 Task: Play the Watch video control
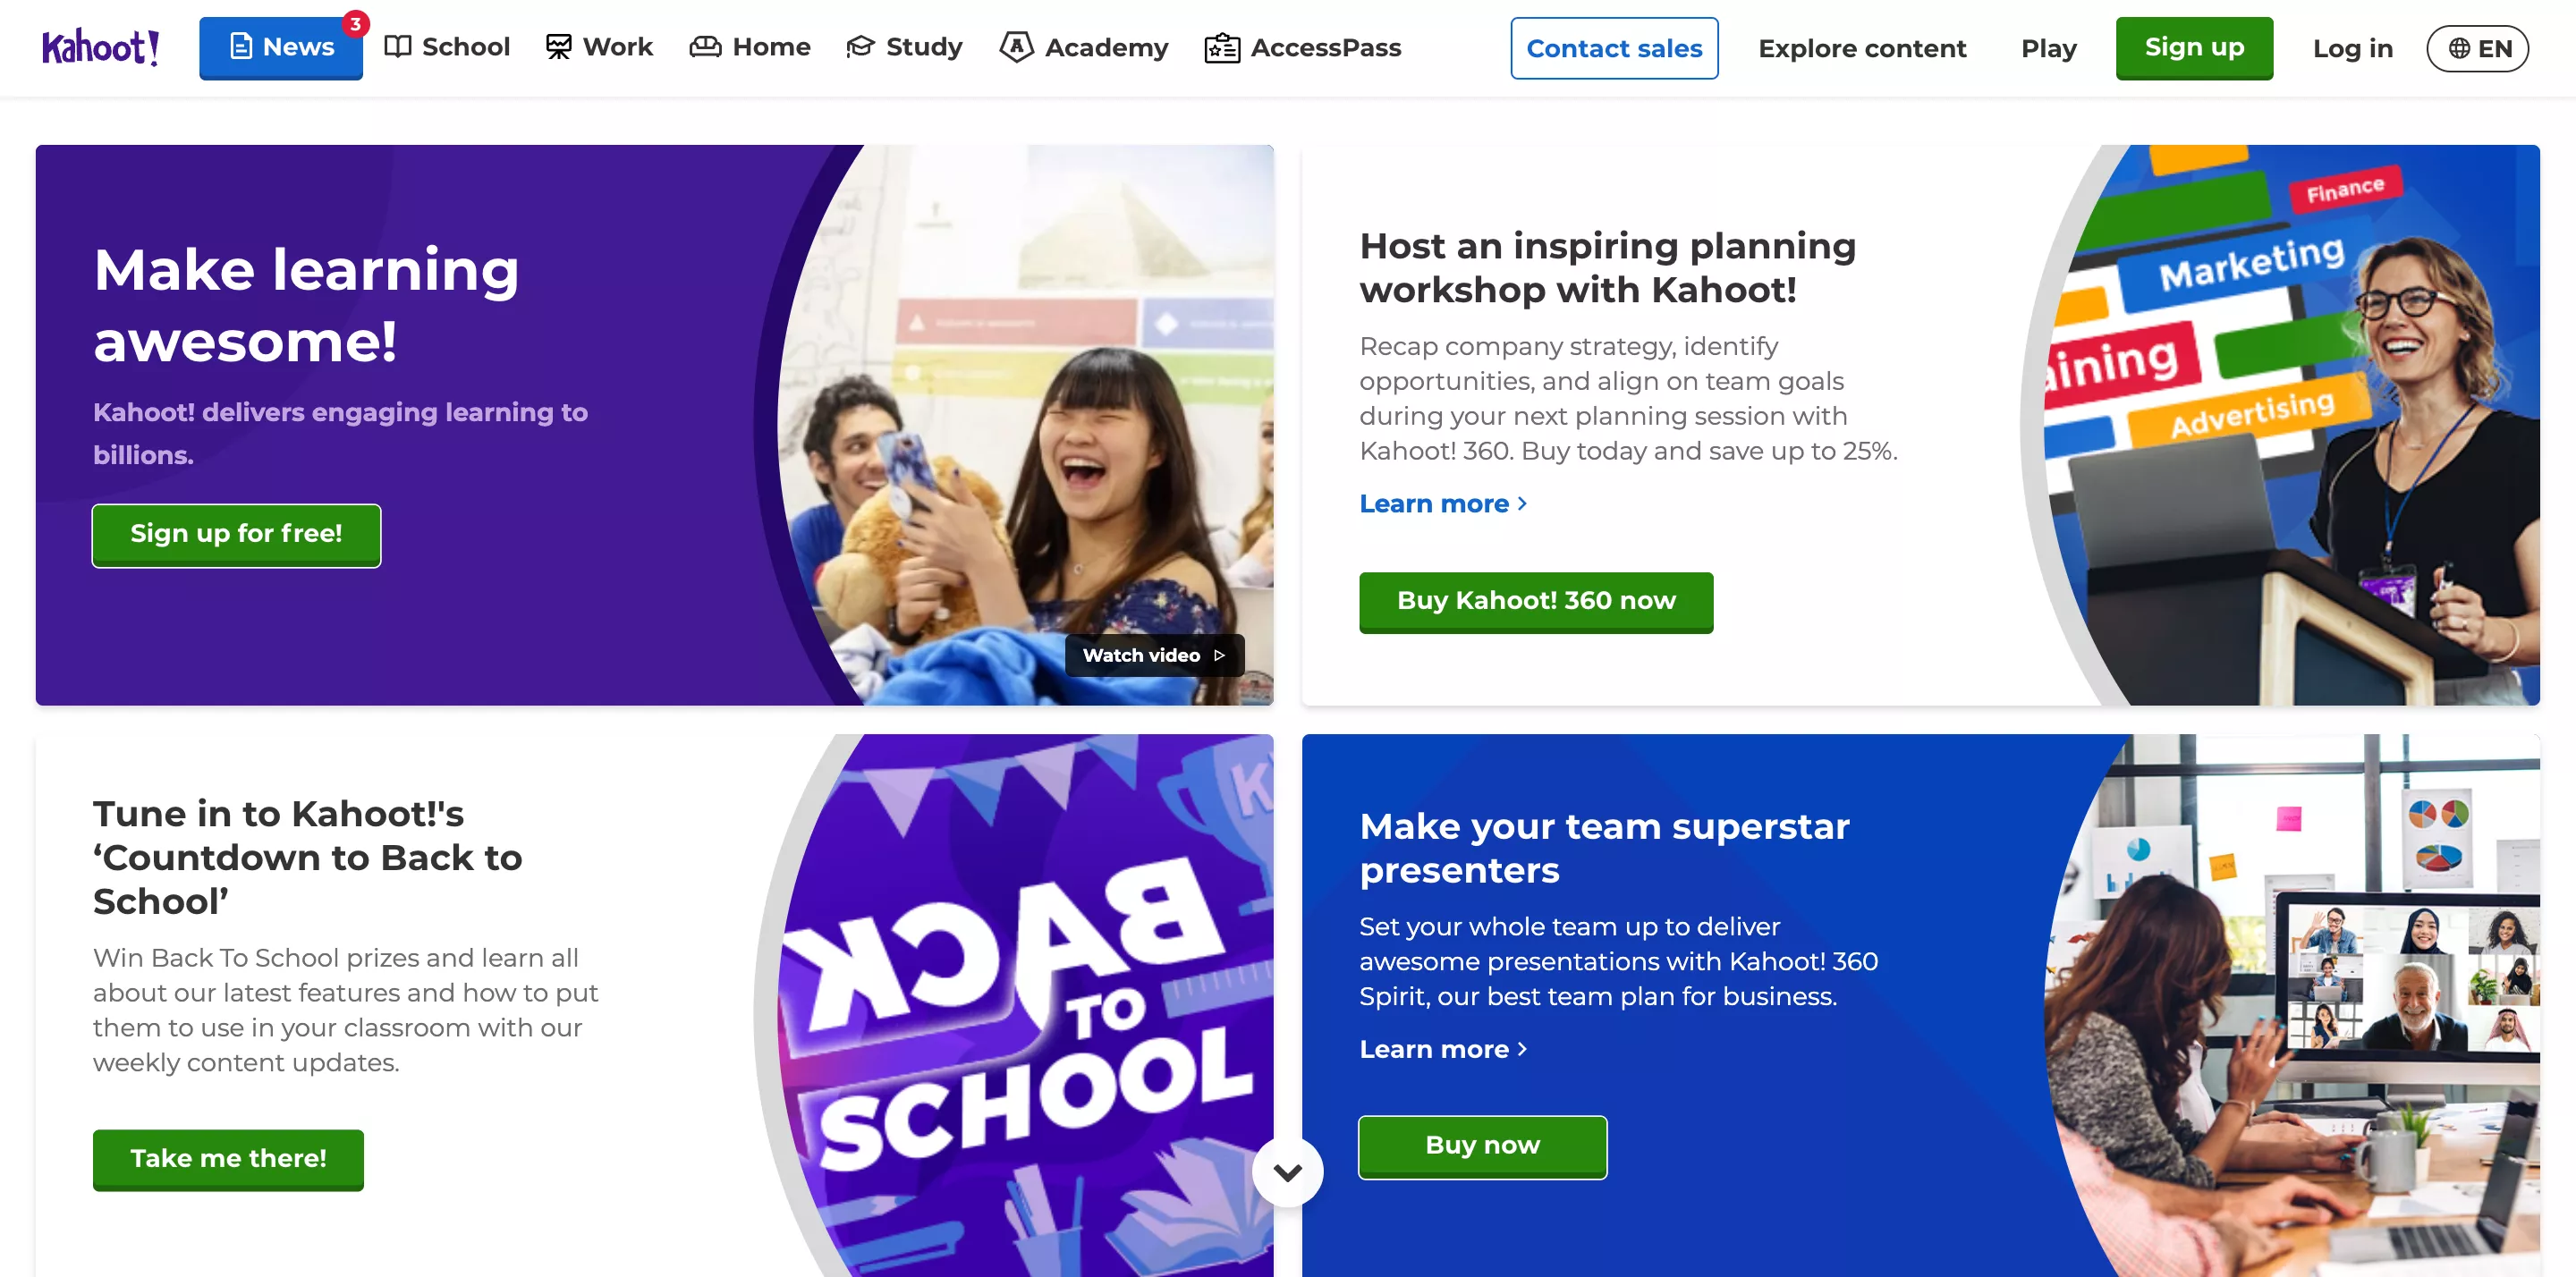point(1154,655)
